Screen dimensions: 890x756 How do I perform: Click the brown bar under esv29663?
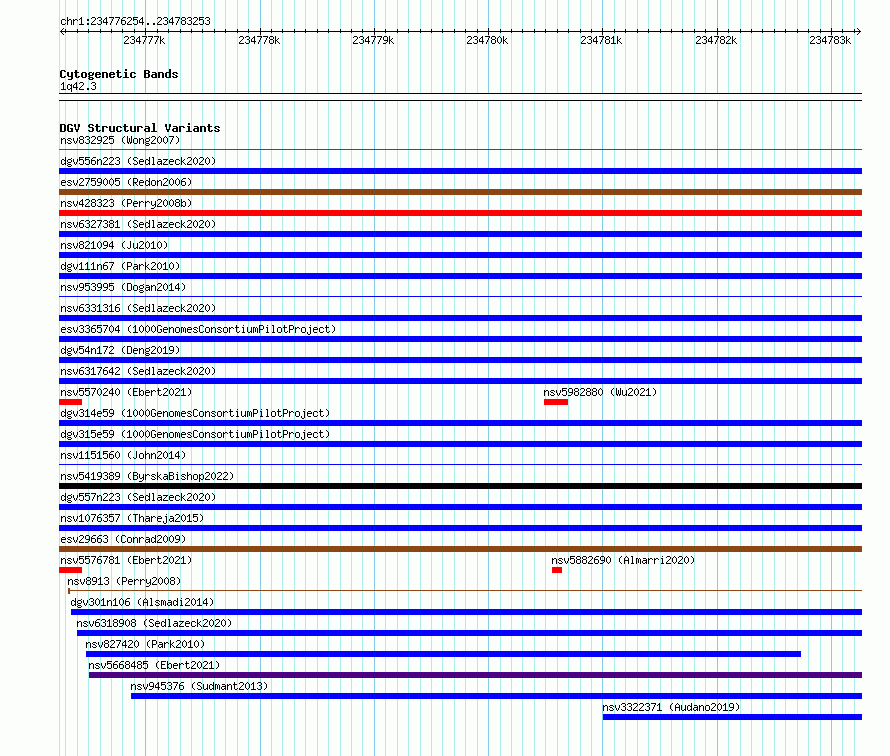point(460,549)
